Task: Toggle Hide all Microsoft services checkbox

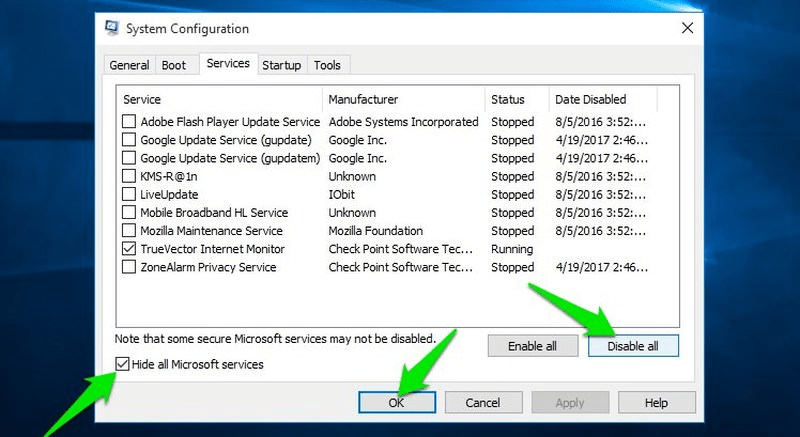Action: [x=123, y=365]
